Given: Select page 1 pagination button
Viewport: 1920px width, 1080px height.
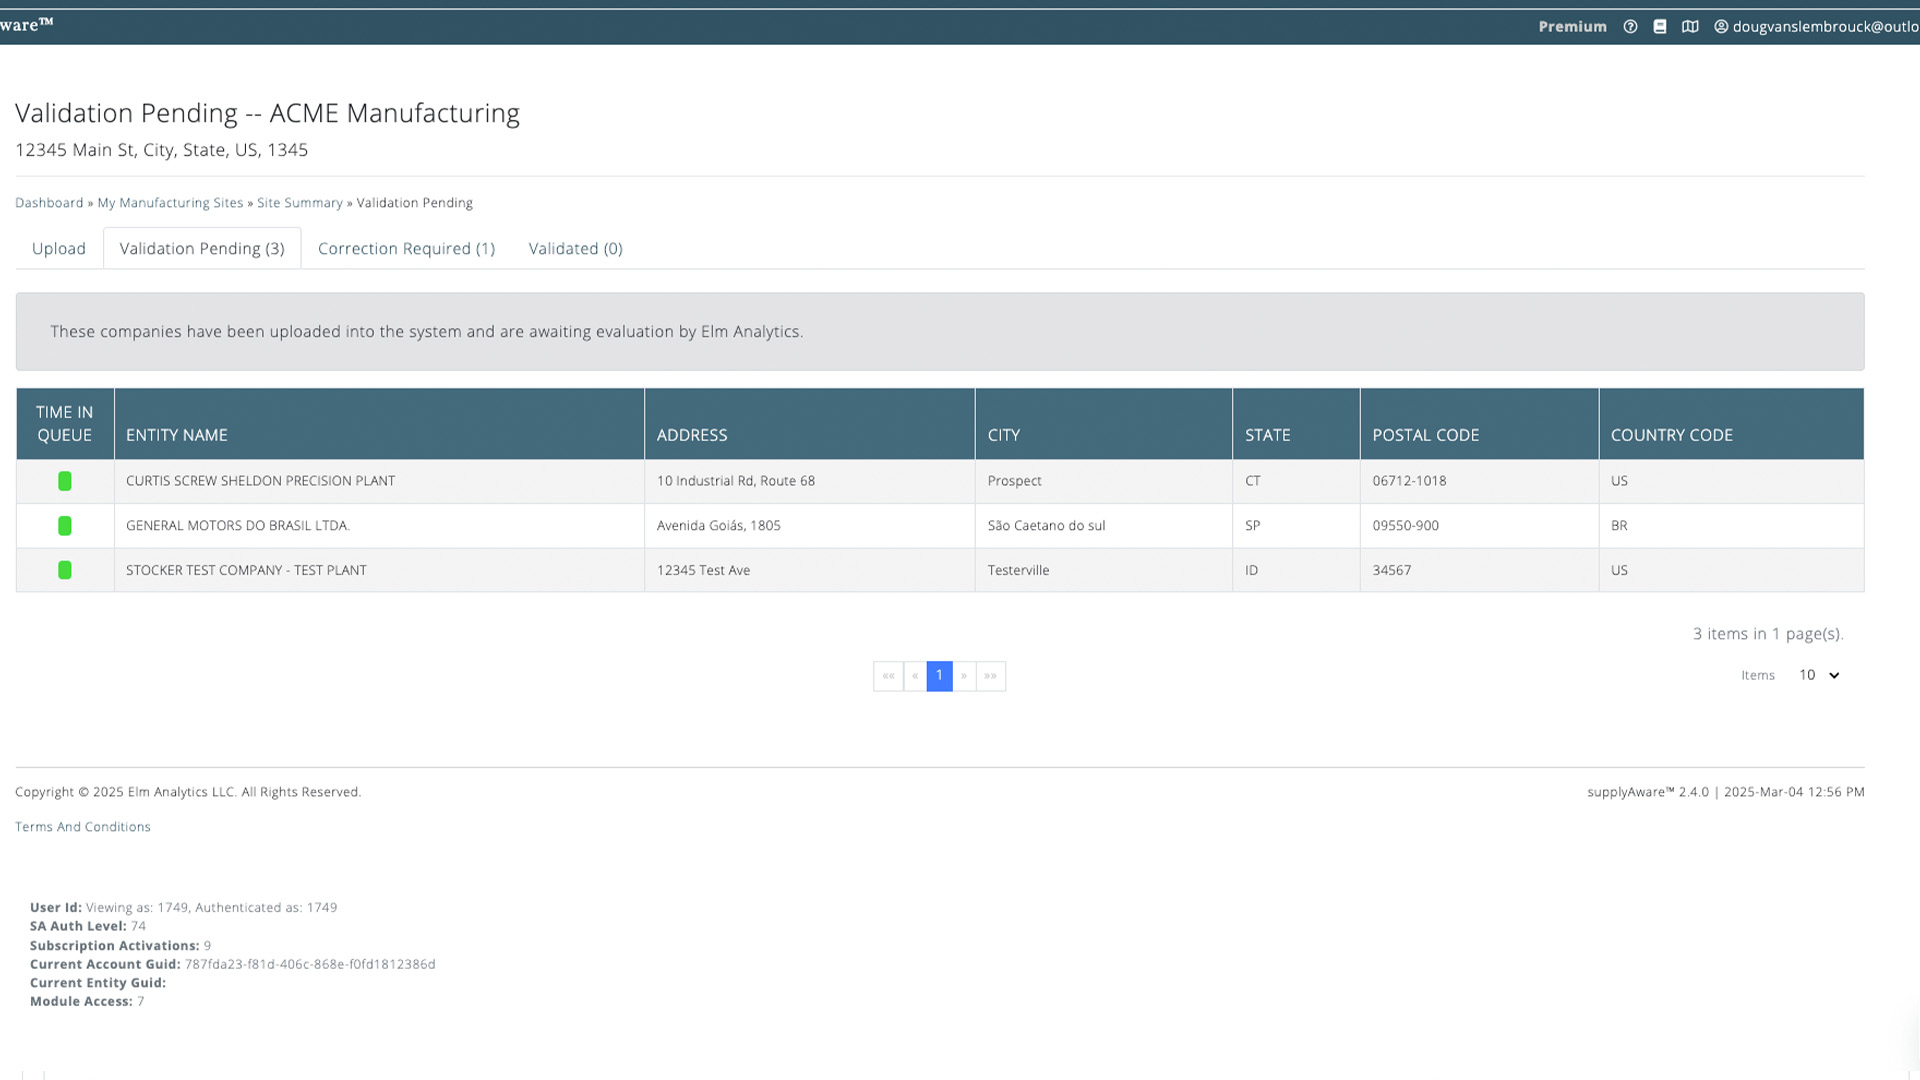Looking at the screenshot, I should [x=939, y=676].
